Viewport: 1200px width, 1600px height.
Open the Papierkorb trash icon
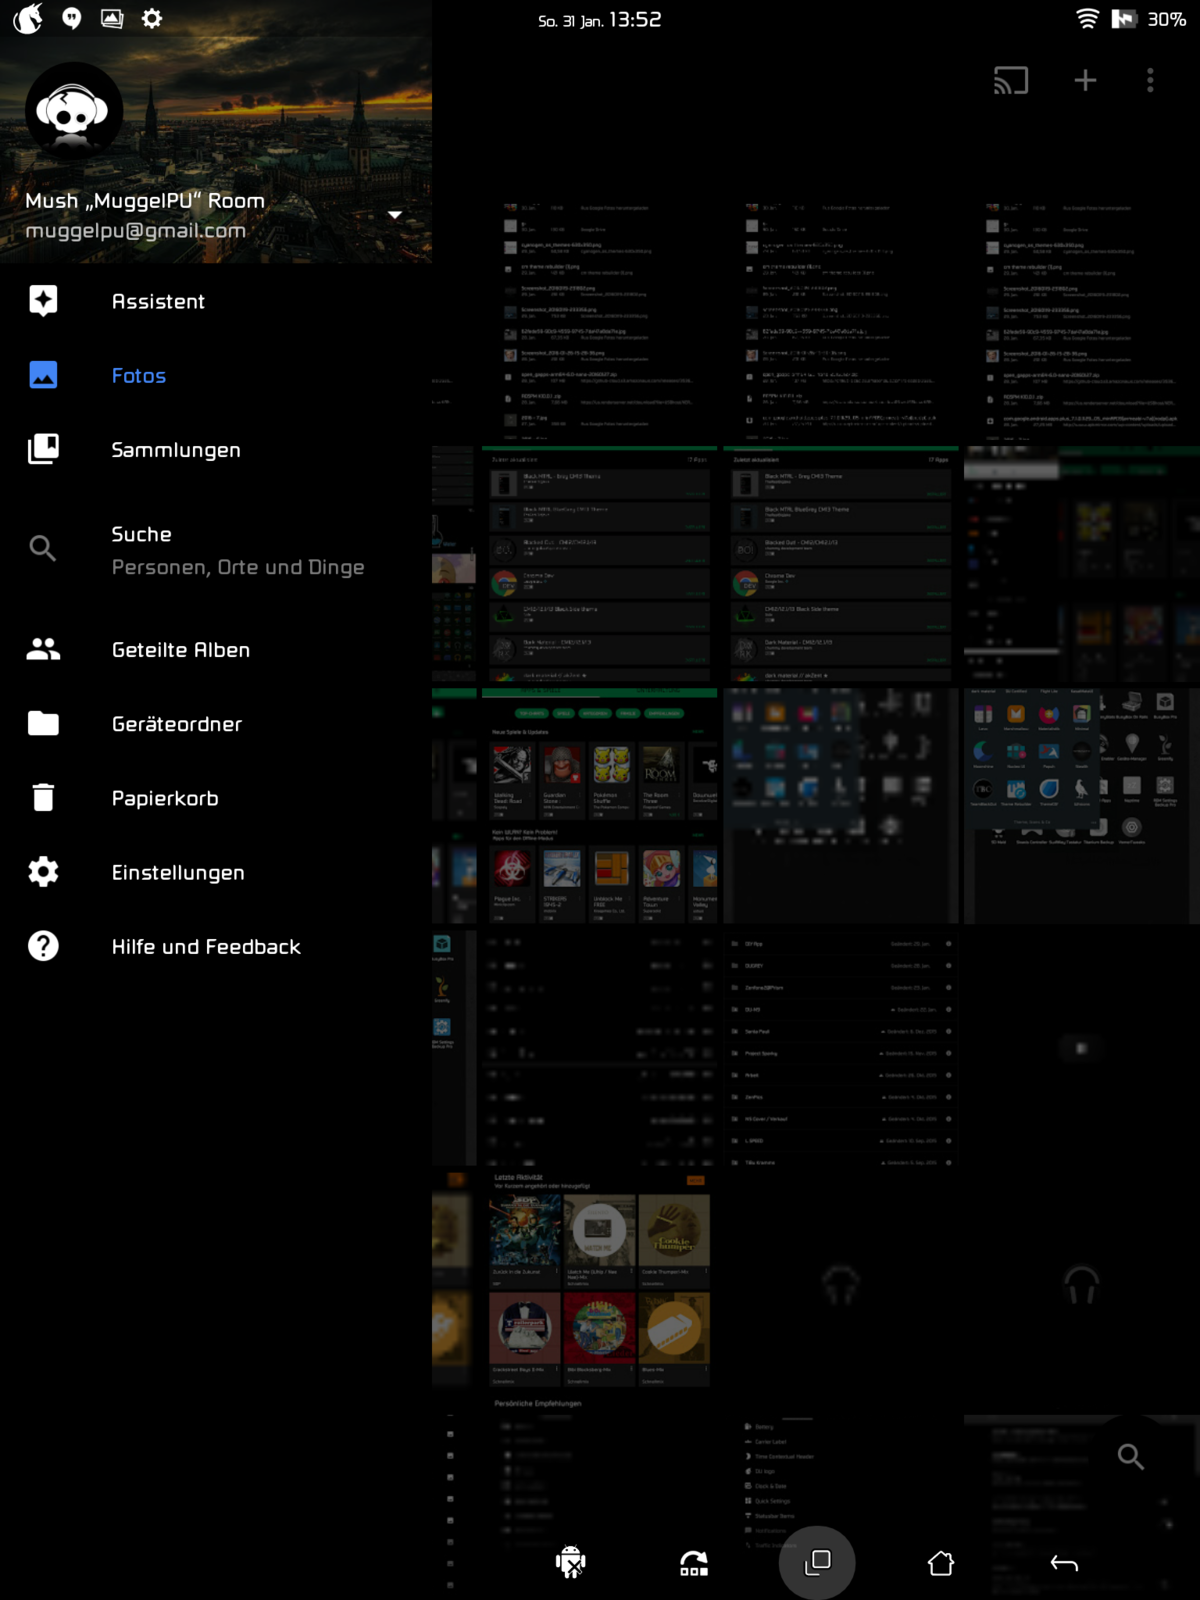(x=43, y=797)
